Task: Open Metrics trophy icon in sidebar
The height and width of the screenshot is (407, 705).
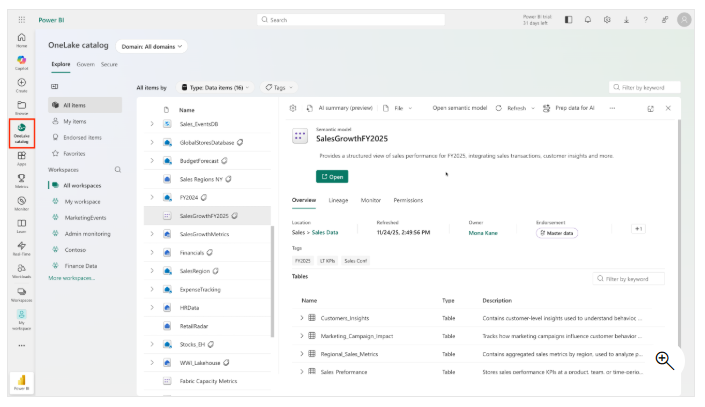Action: point(22,180)
